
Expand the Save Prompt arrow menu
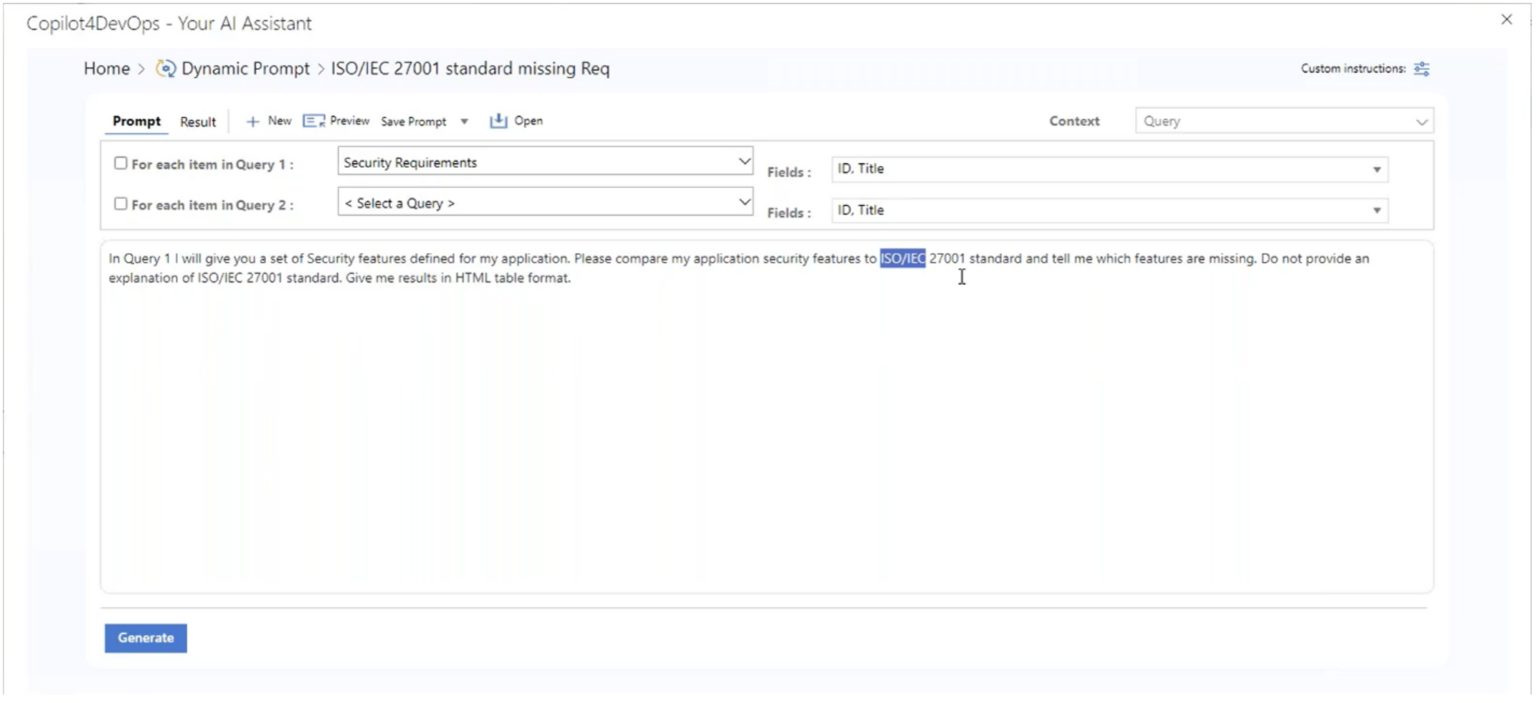click(x=464, y=122)
